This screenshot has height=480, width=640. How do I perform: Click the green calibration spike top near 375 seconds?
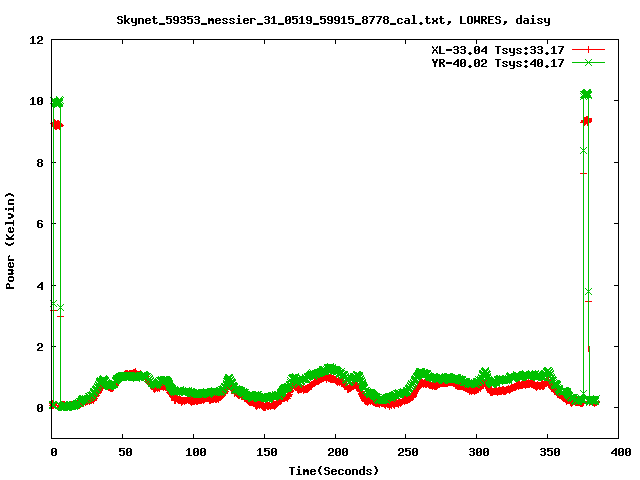586,94
